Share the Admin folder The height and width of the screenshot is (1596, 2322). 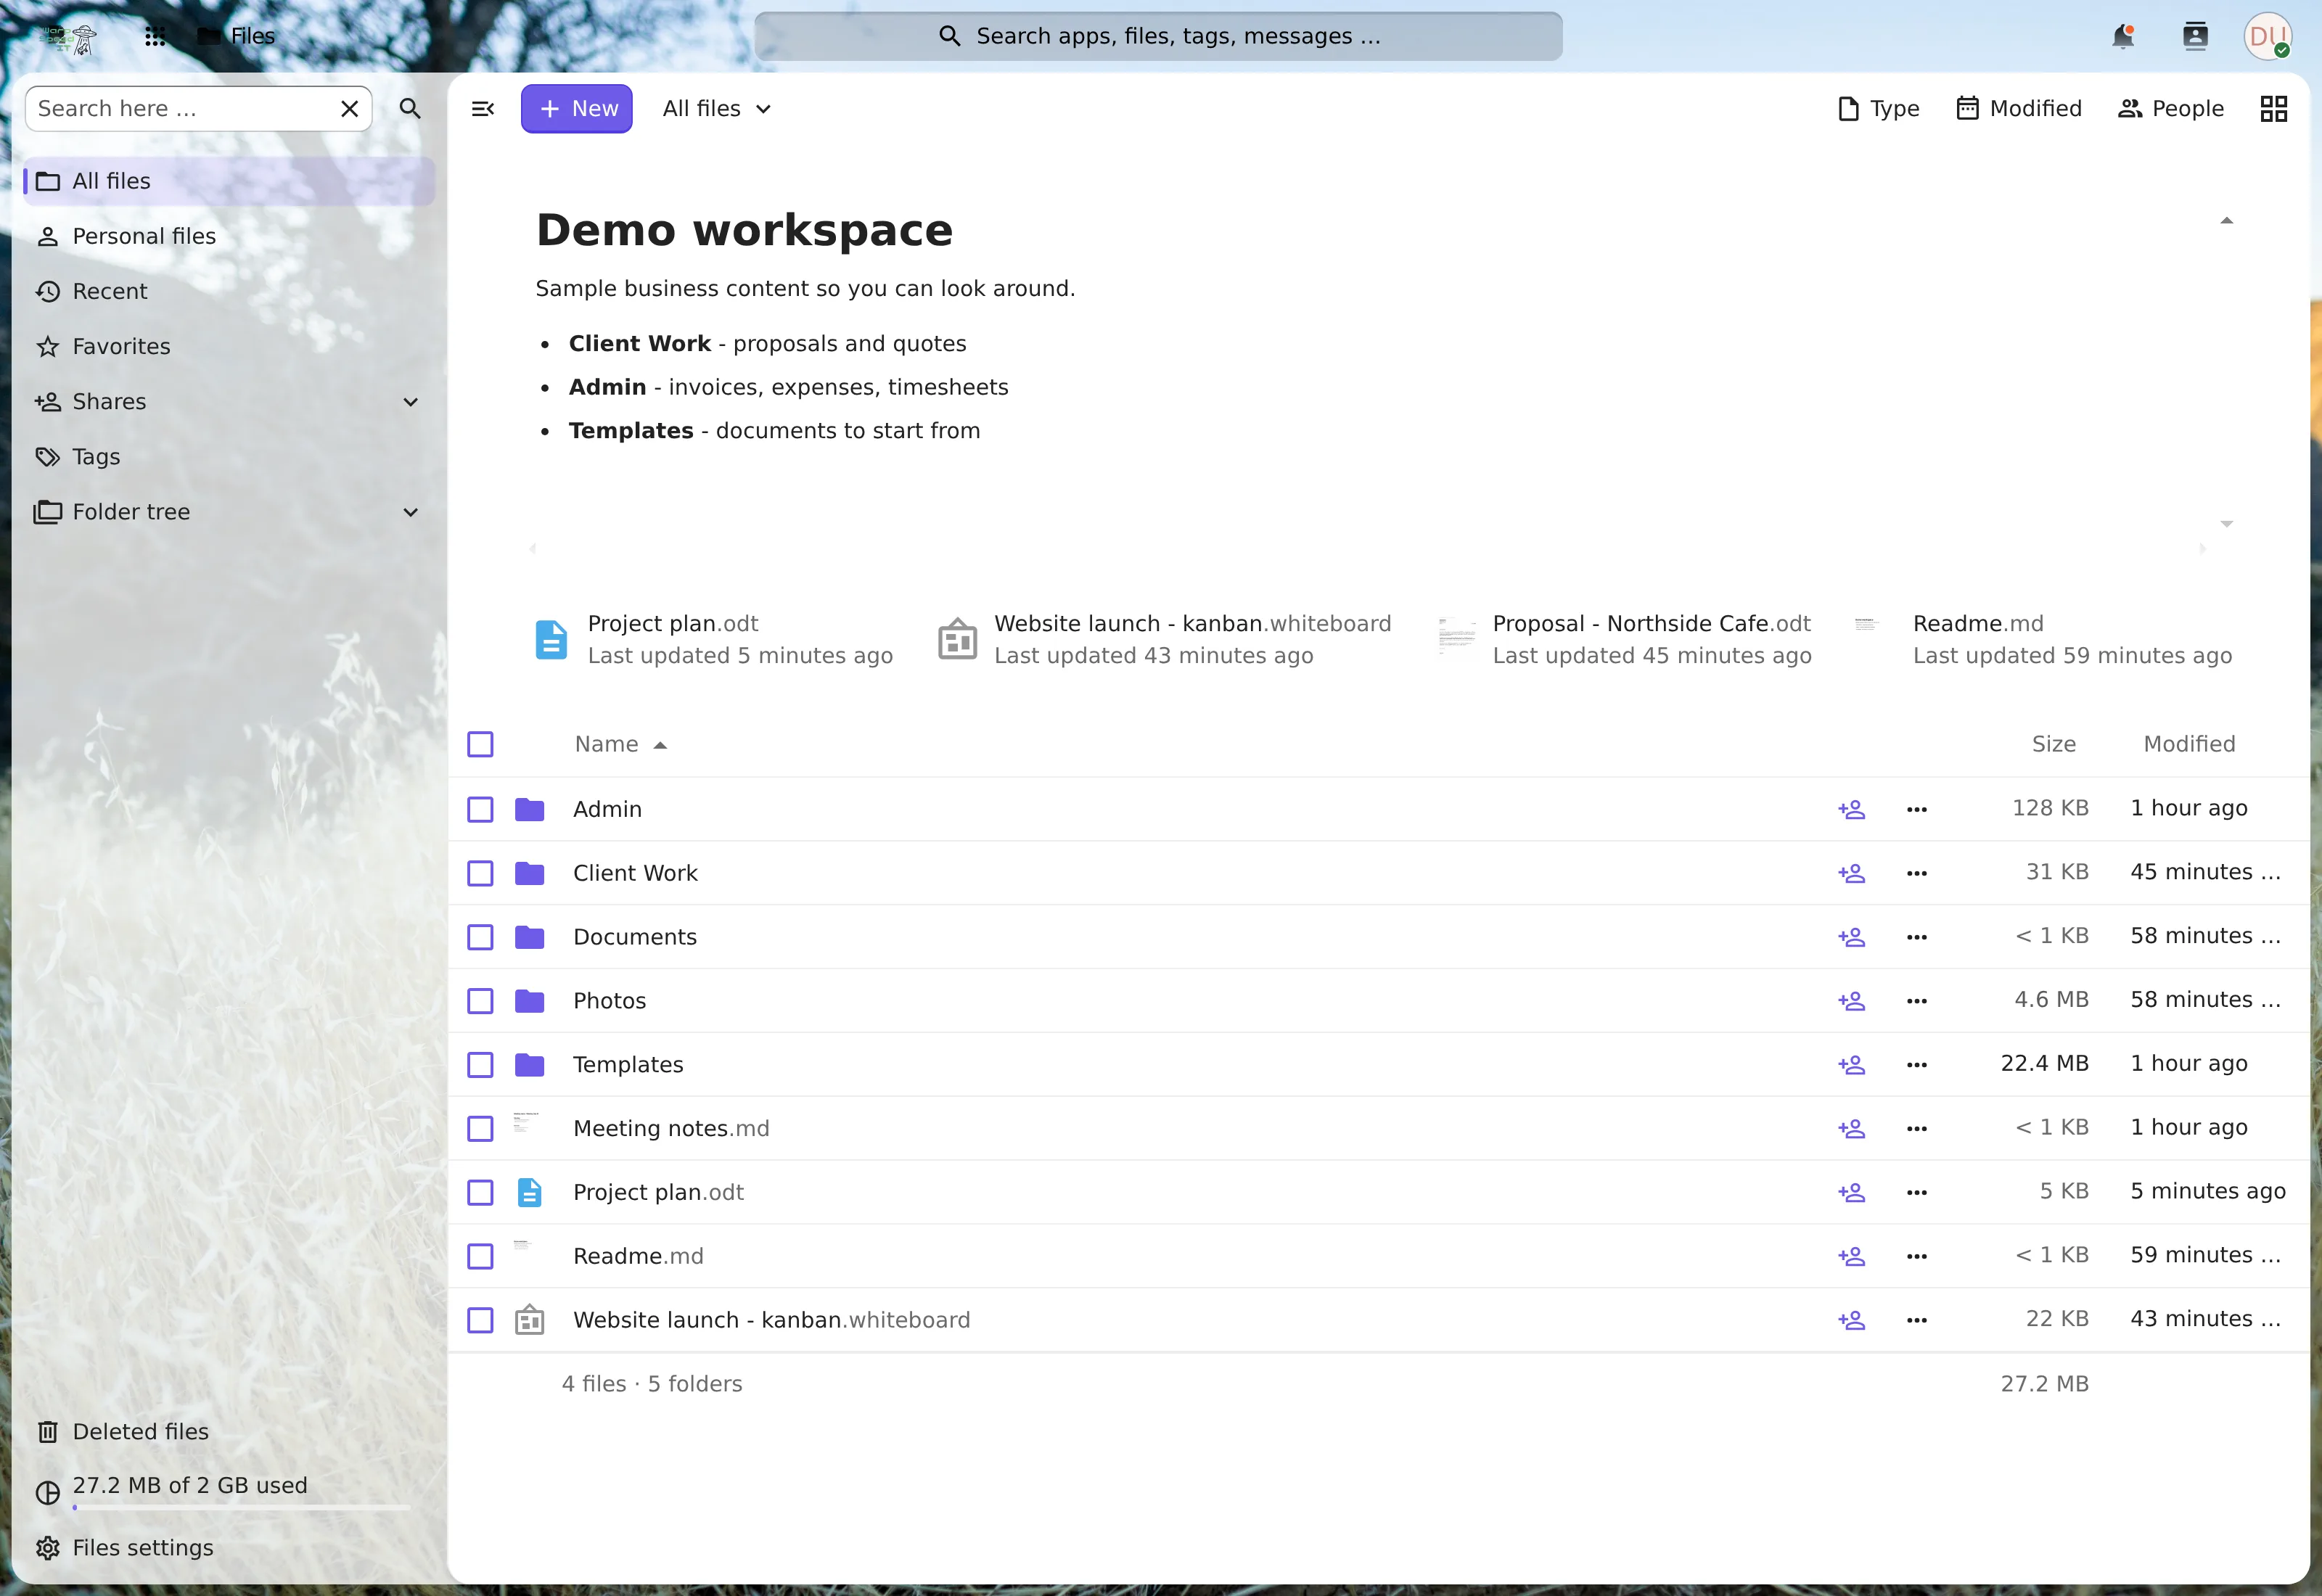coord(1851,809)
